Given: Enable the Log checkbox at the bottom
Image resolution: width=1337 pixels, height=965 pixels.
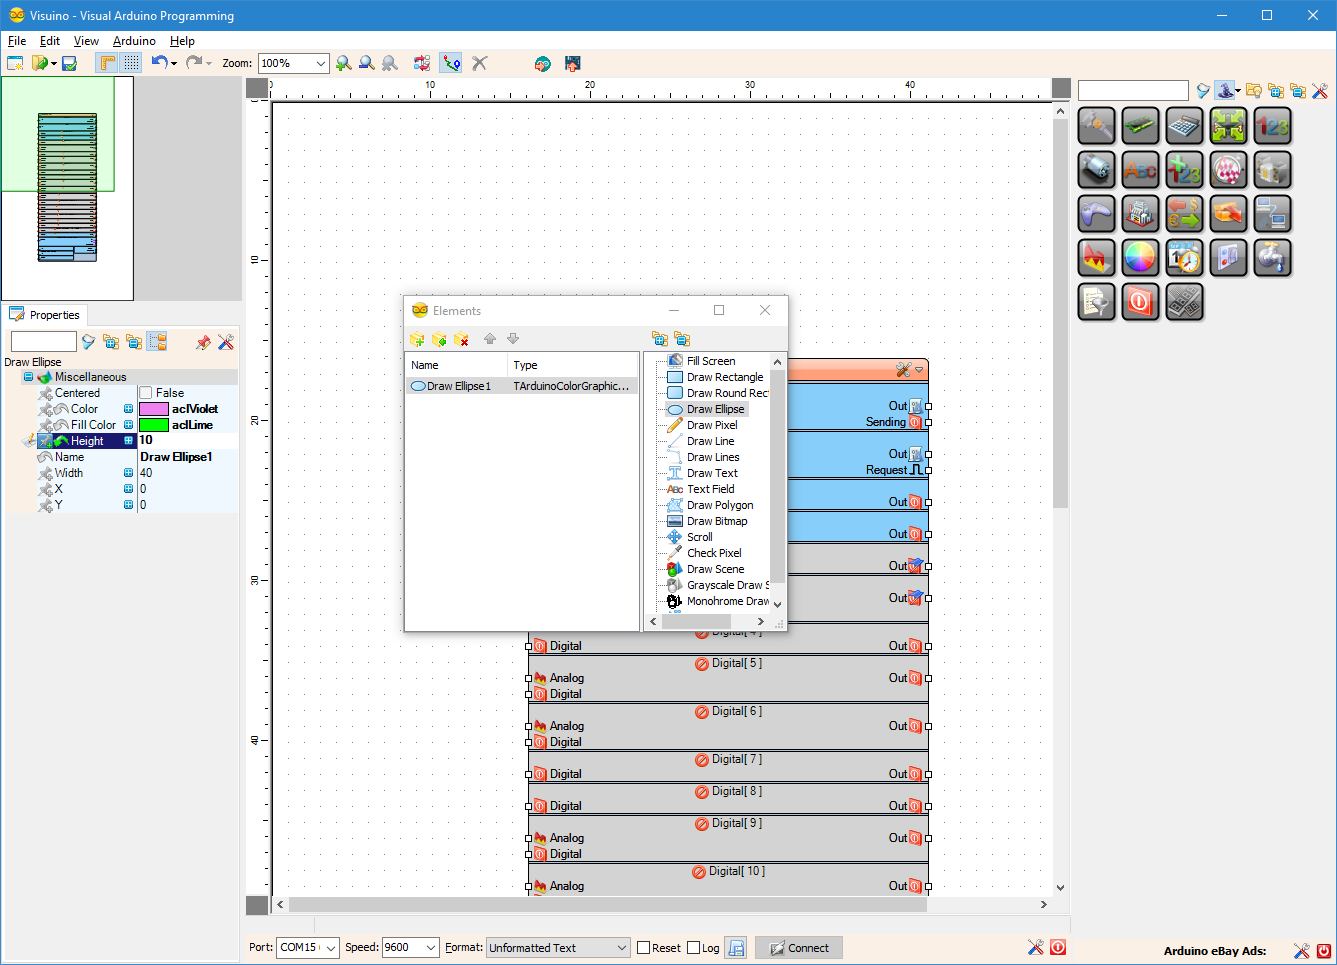Looking at the screenshot, I should (694, 947).
